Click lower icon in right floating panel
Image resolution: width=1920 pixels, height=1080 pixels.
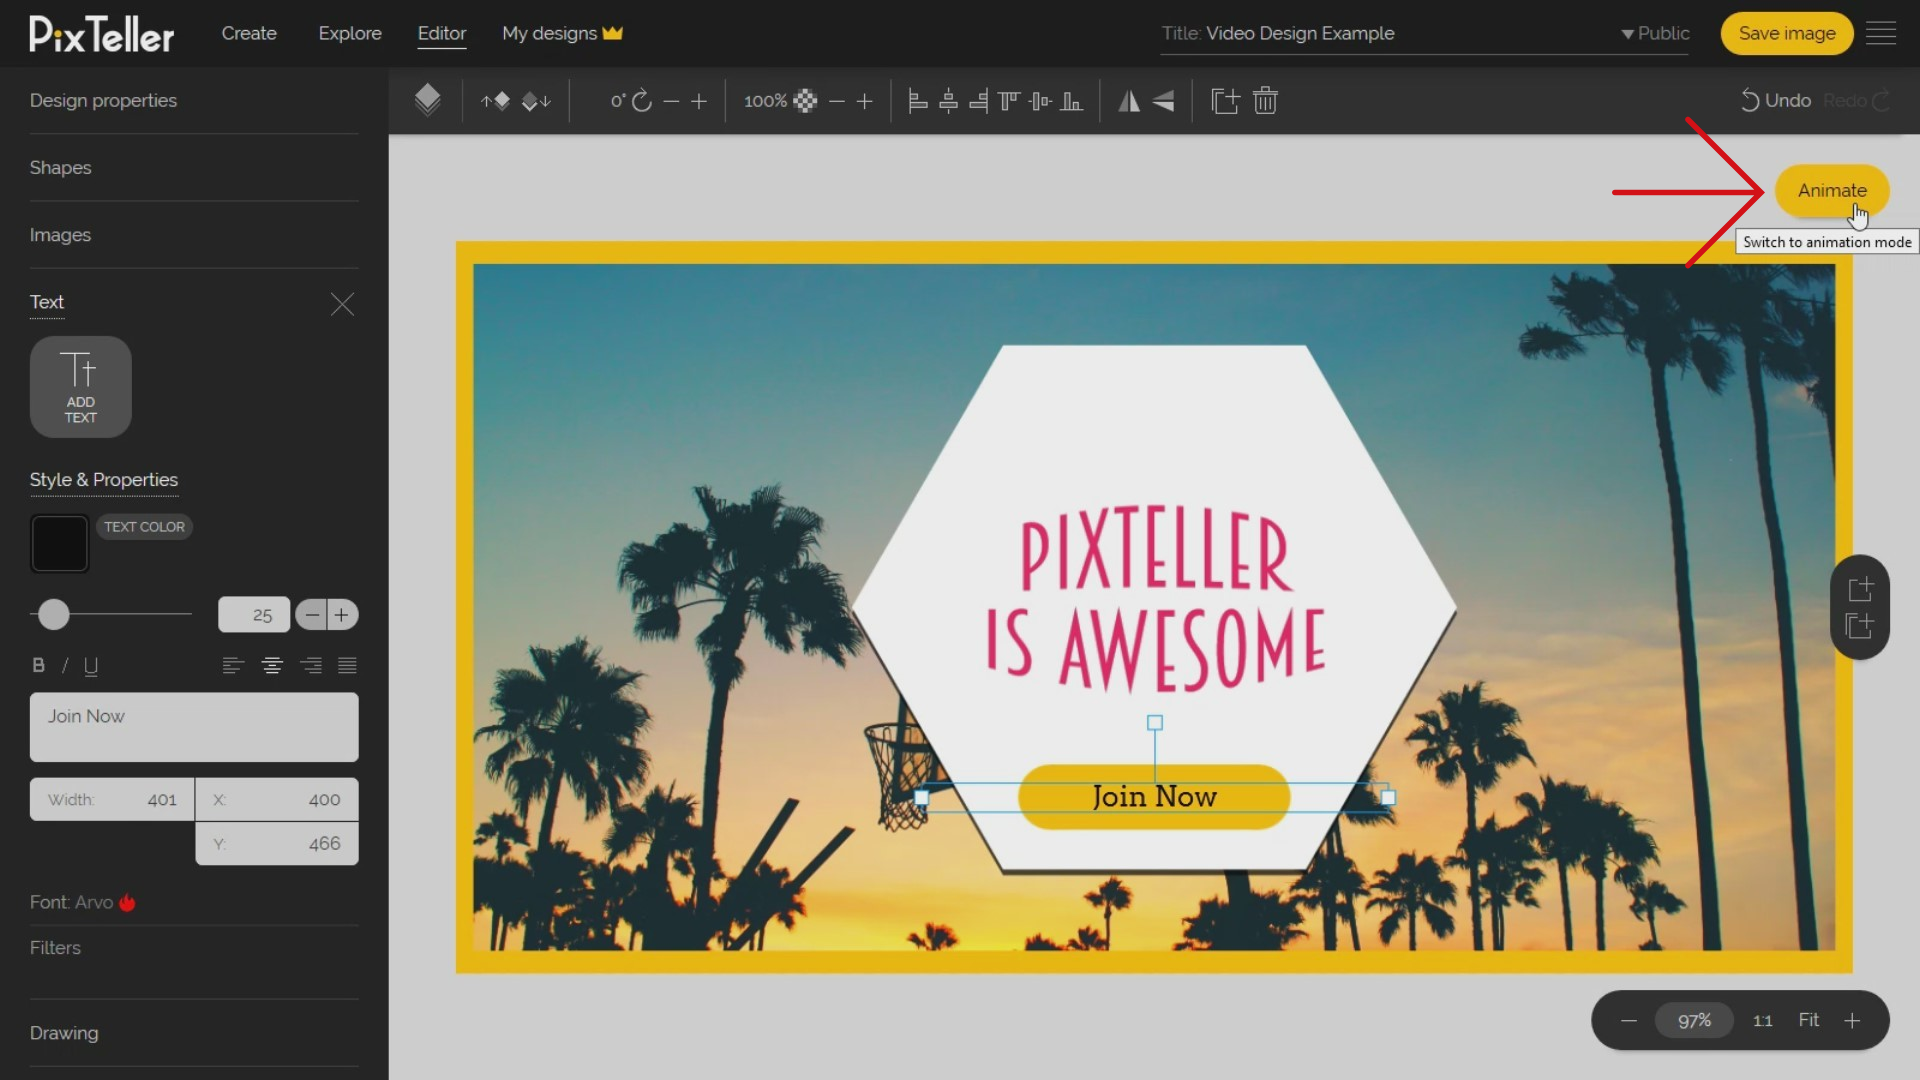tap(1860, 626)
